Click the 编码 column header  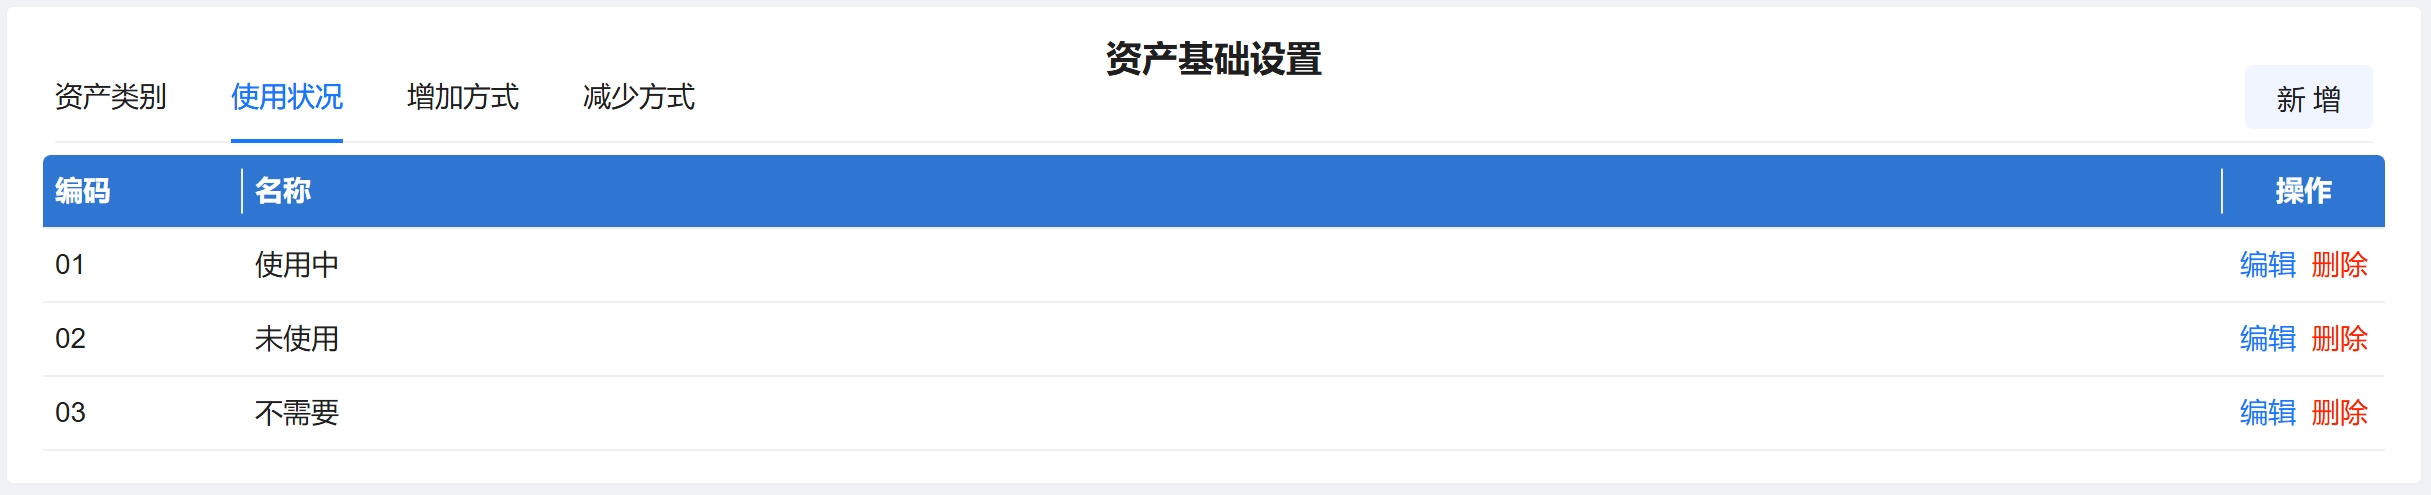83,191
